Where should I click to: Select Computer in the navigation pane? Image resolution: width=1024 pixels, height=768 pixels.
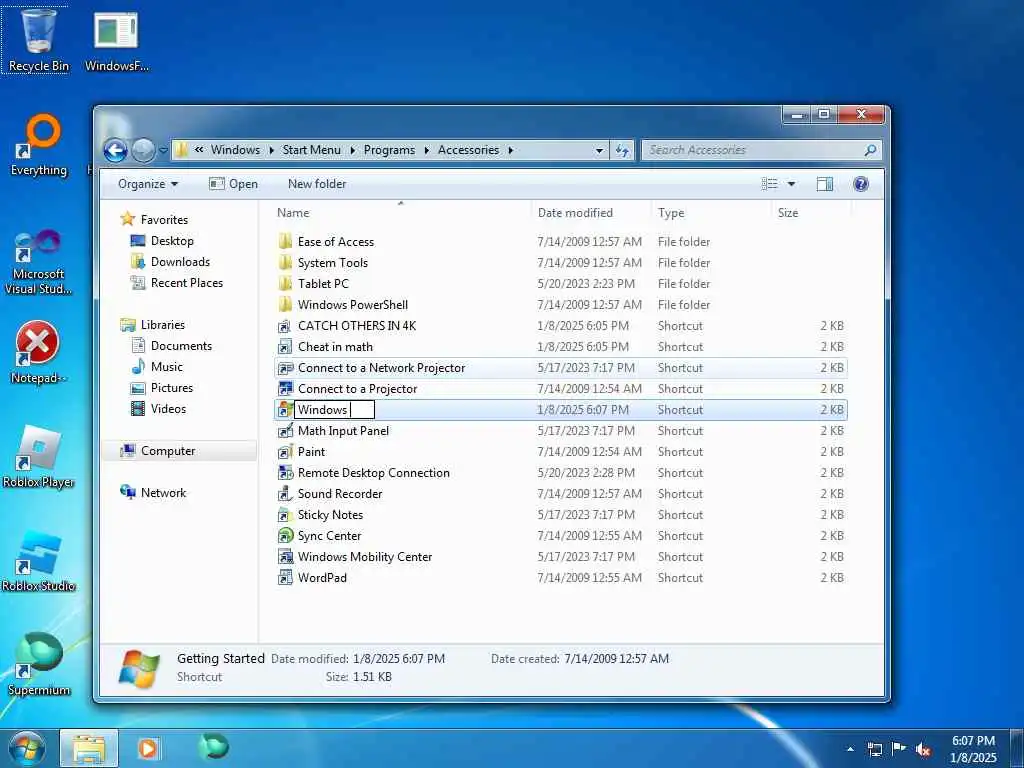pos(180,451)
